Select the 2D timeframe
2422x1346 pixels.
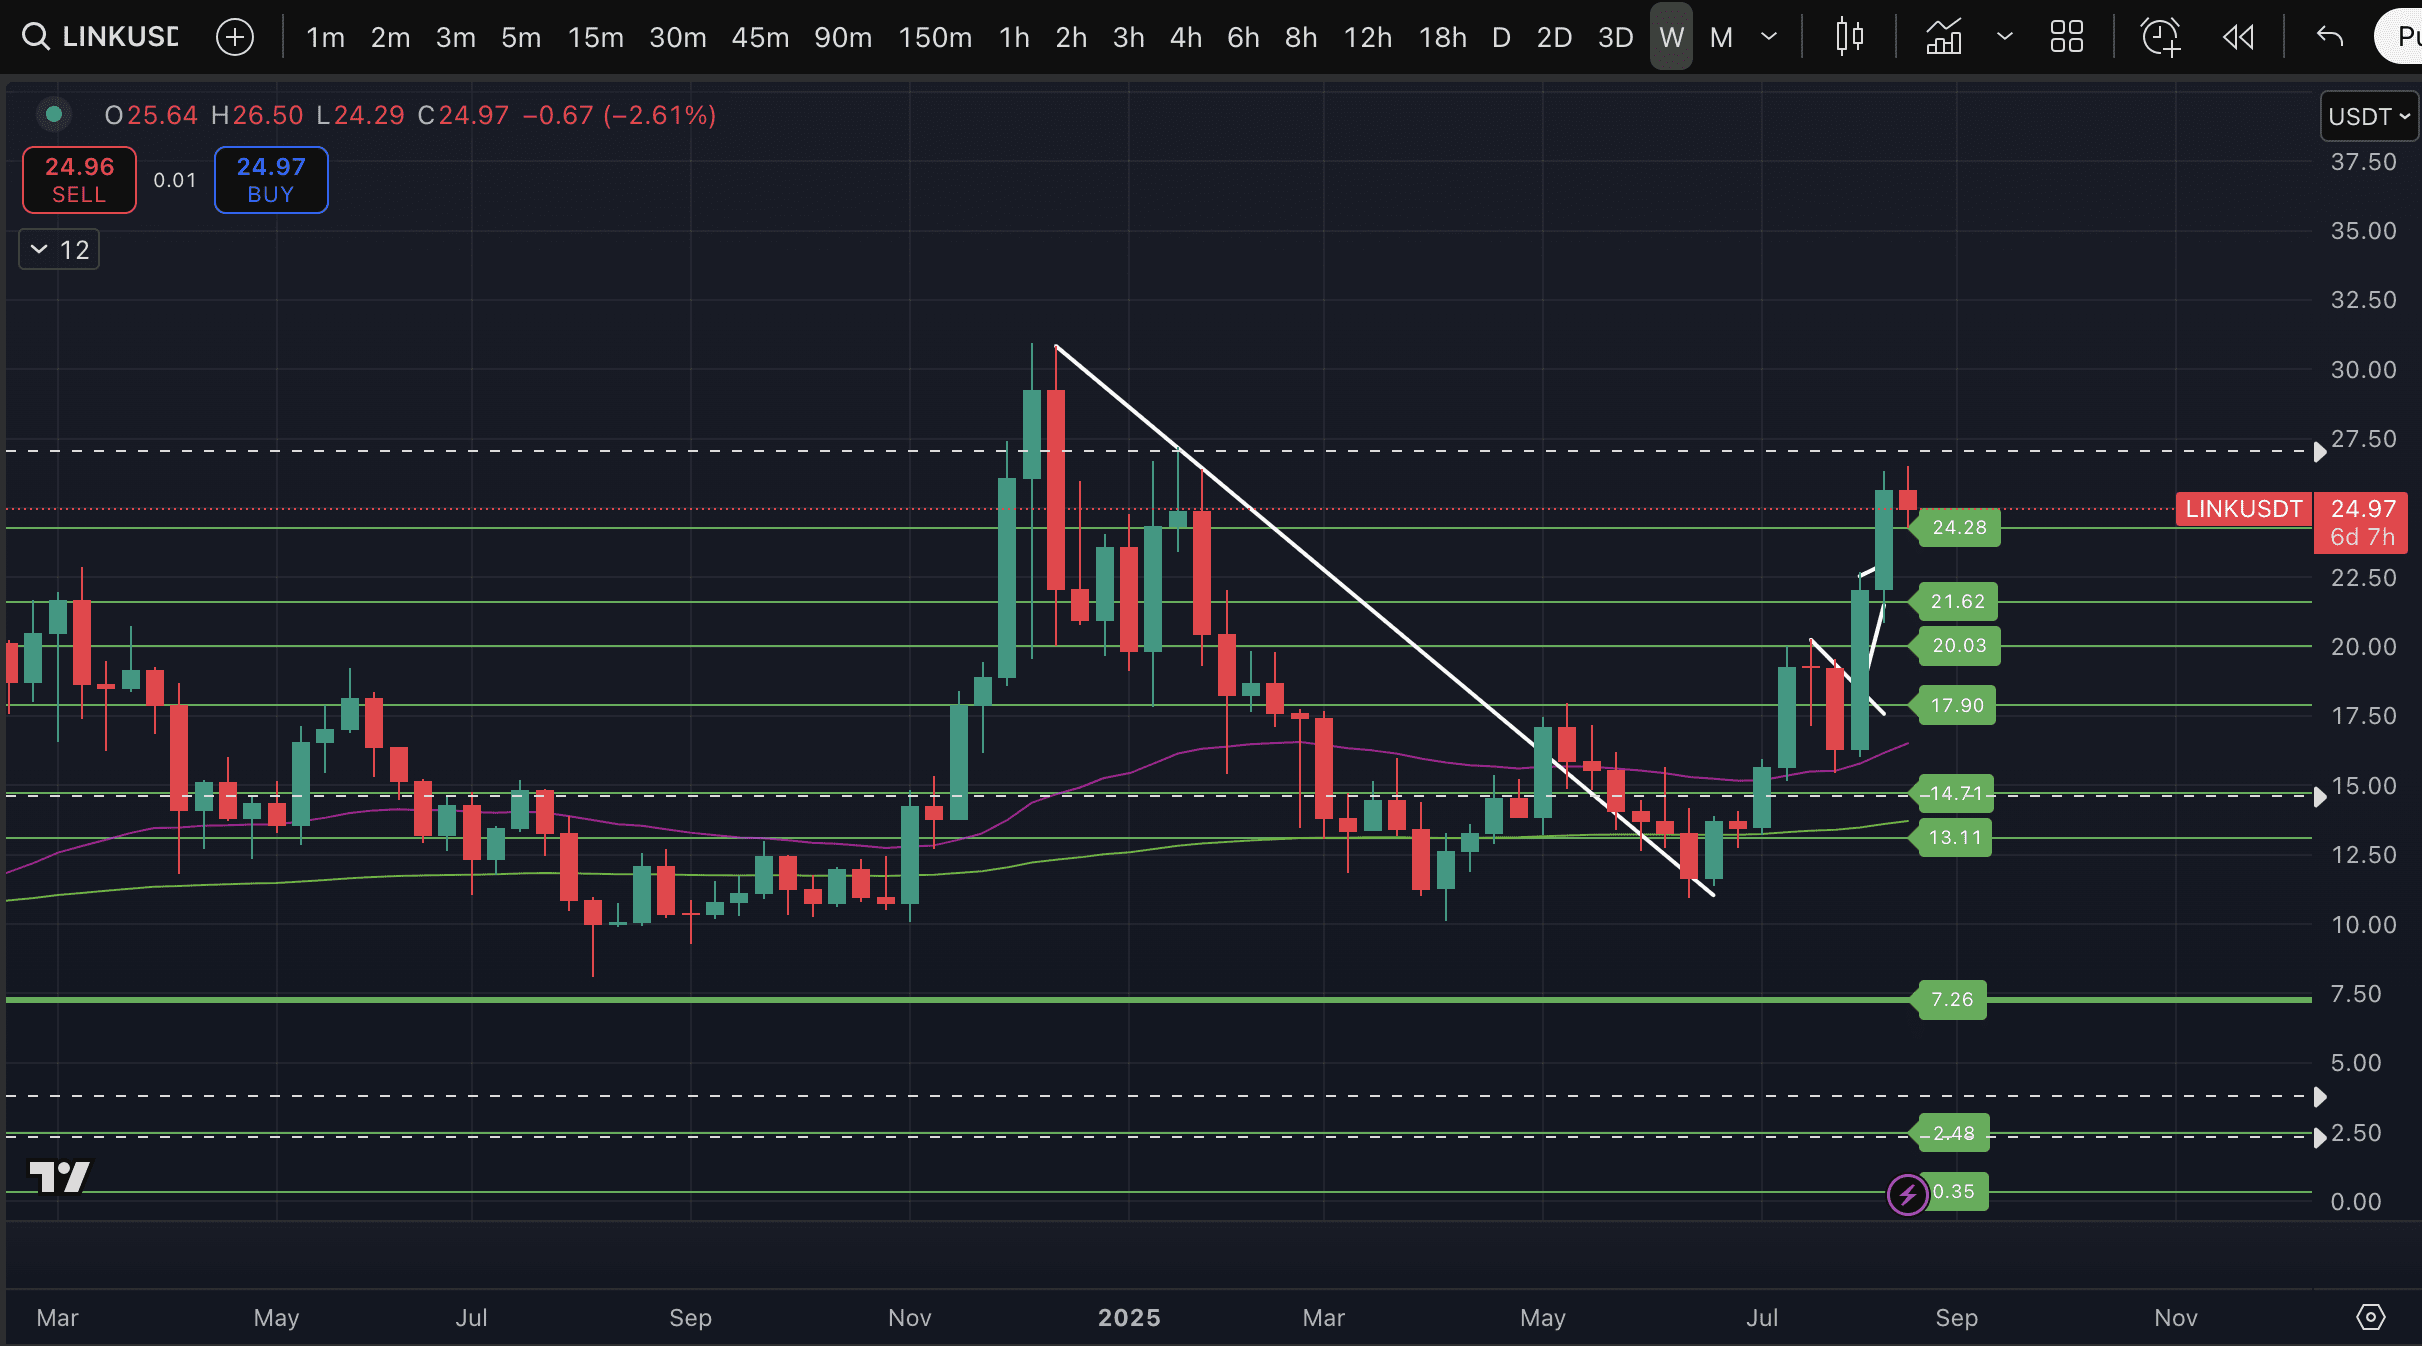1554,37
